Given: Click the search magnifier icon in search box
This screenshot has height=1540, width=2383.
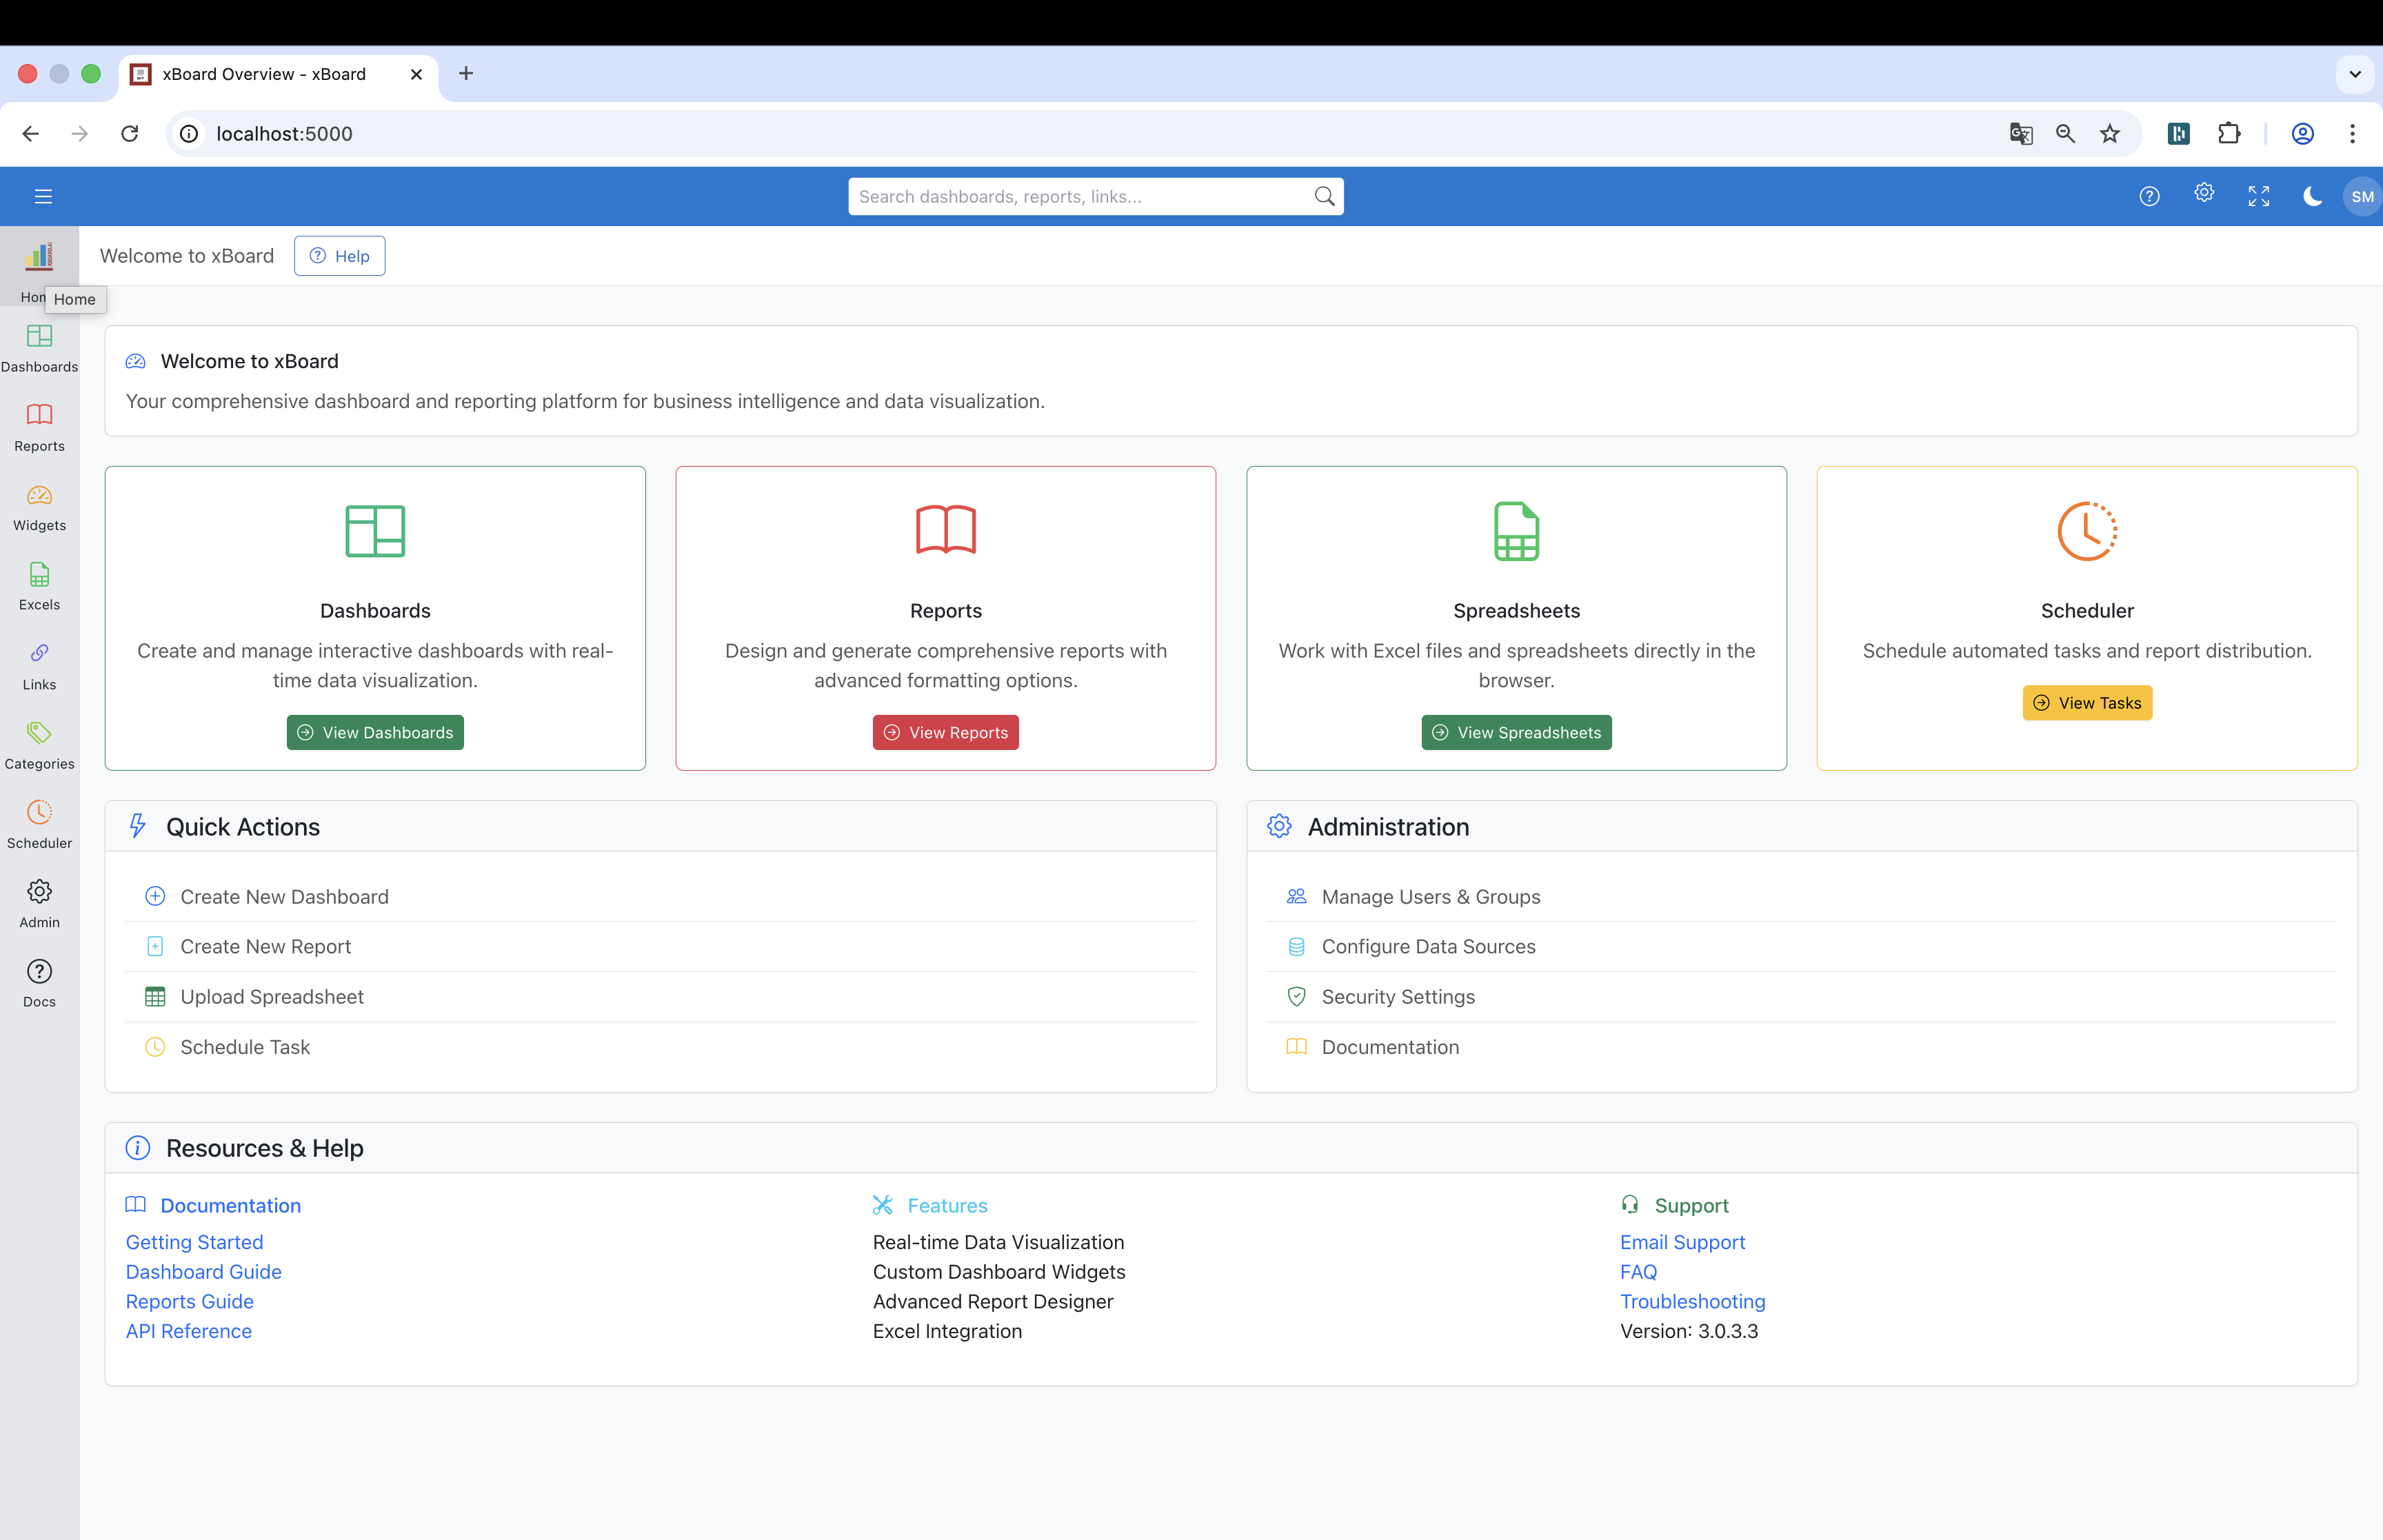Looking at the screenshot, I should click(1324, 196).
